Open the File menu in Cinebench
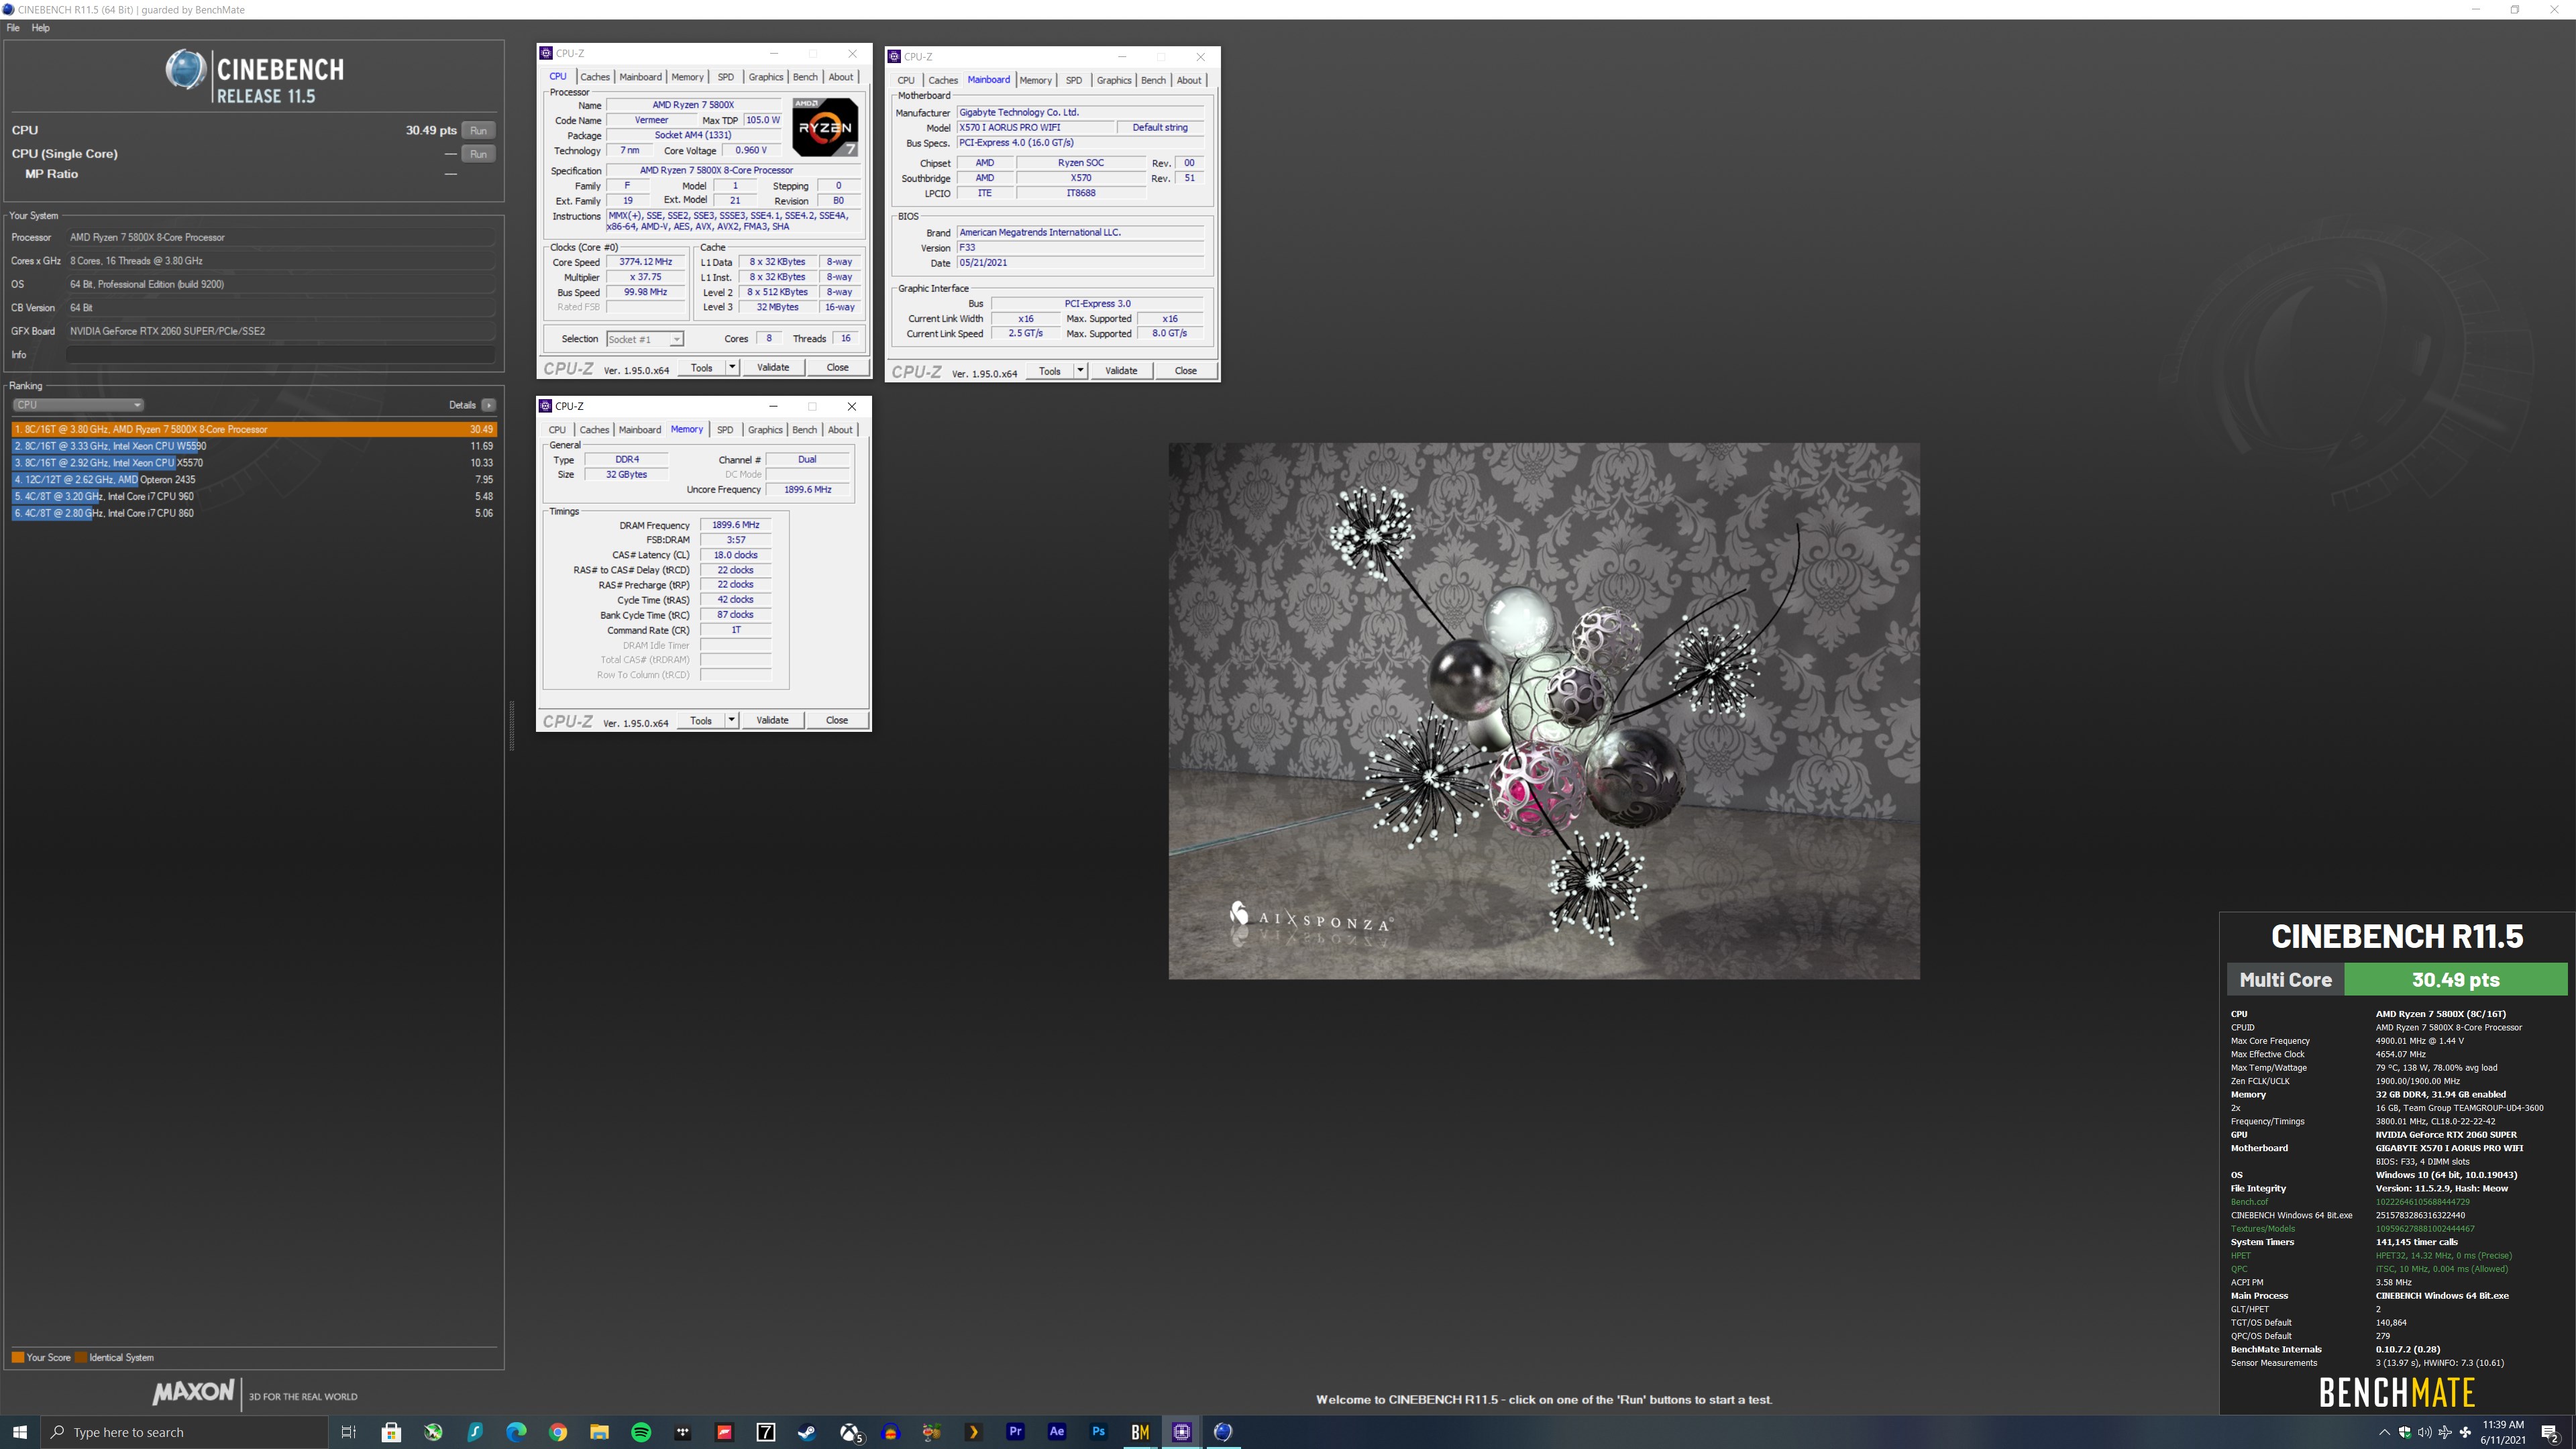Image resolution: width=2576 pixels, height=1449 pixels. point(13,28)
